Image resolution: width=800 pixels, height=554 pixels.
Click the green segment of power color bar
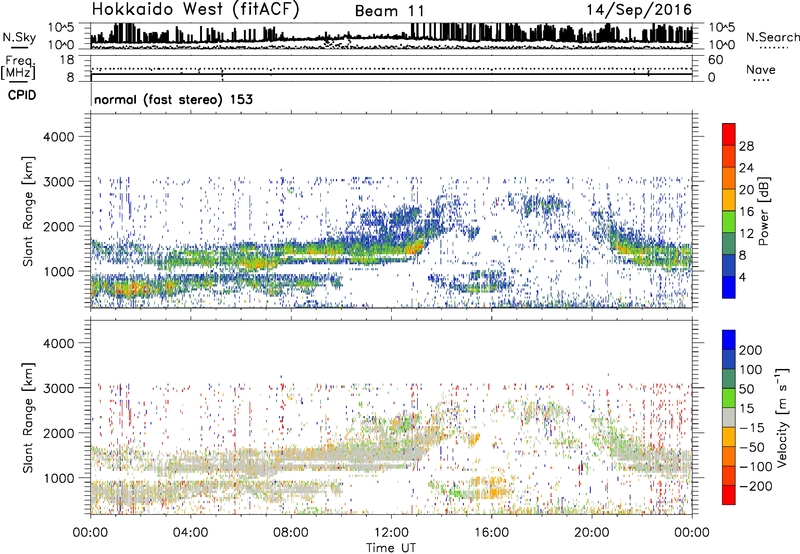729,222
